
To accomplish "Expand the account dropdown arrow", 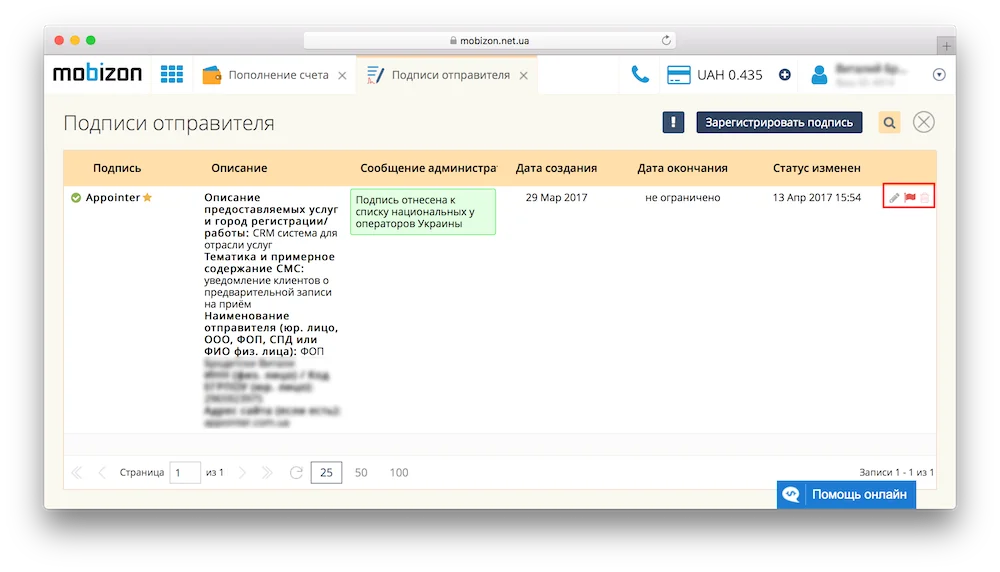I will tap(939, 75).
